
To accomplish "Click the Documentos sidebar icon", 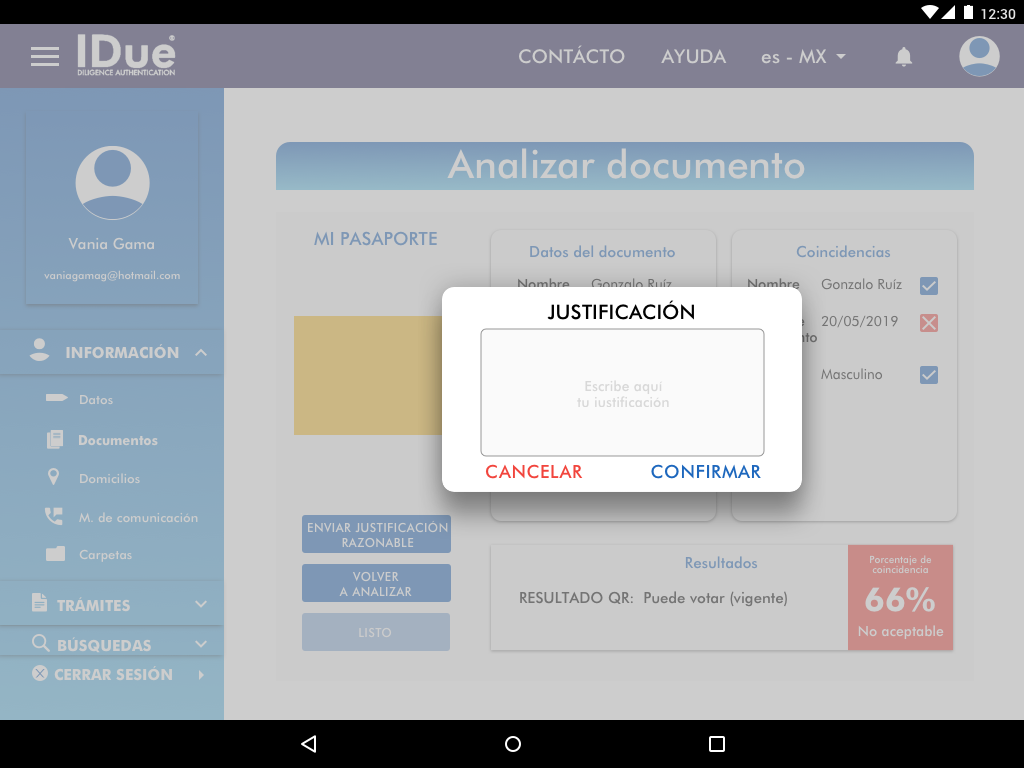I will (x=55, y=440).
